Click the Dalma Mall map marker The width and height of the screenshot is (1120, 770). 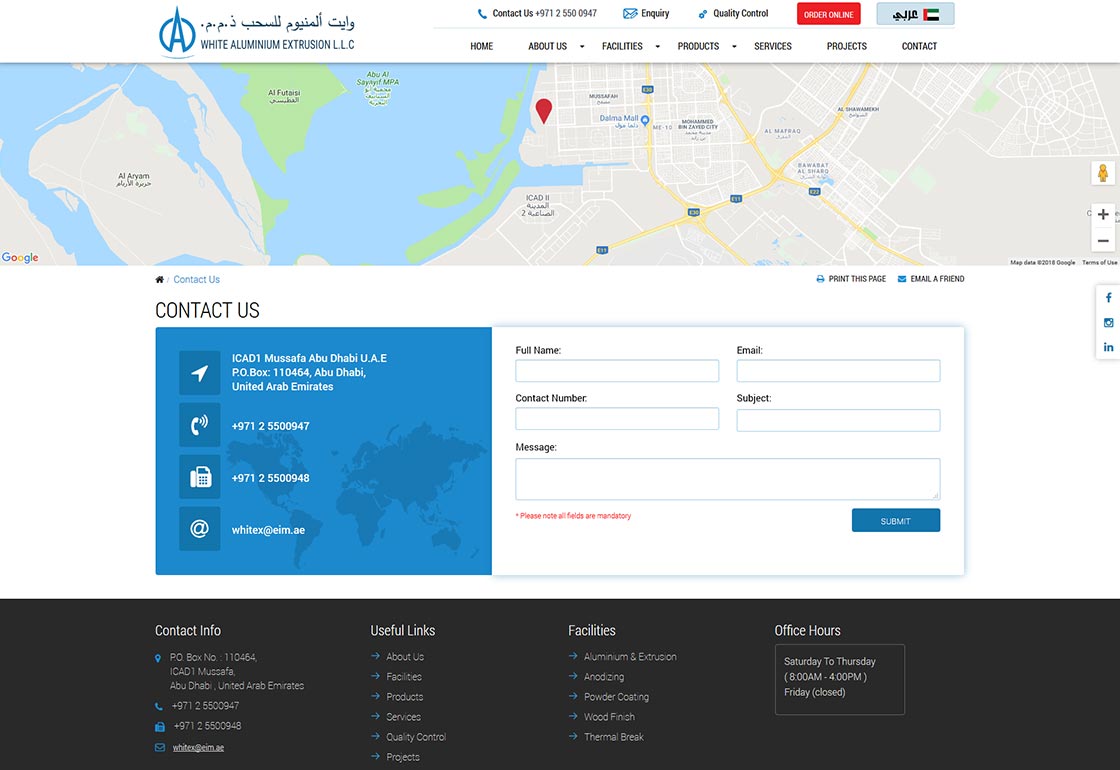pyautogui.click(x=645, y=120)
